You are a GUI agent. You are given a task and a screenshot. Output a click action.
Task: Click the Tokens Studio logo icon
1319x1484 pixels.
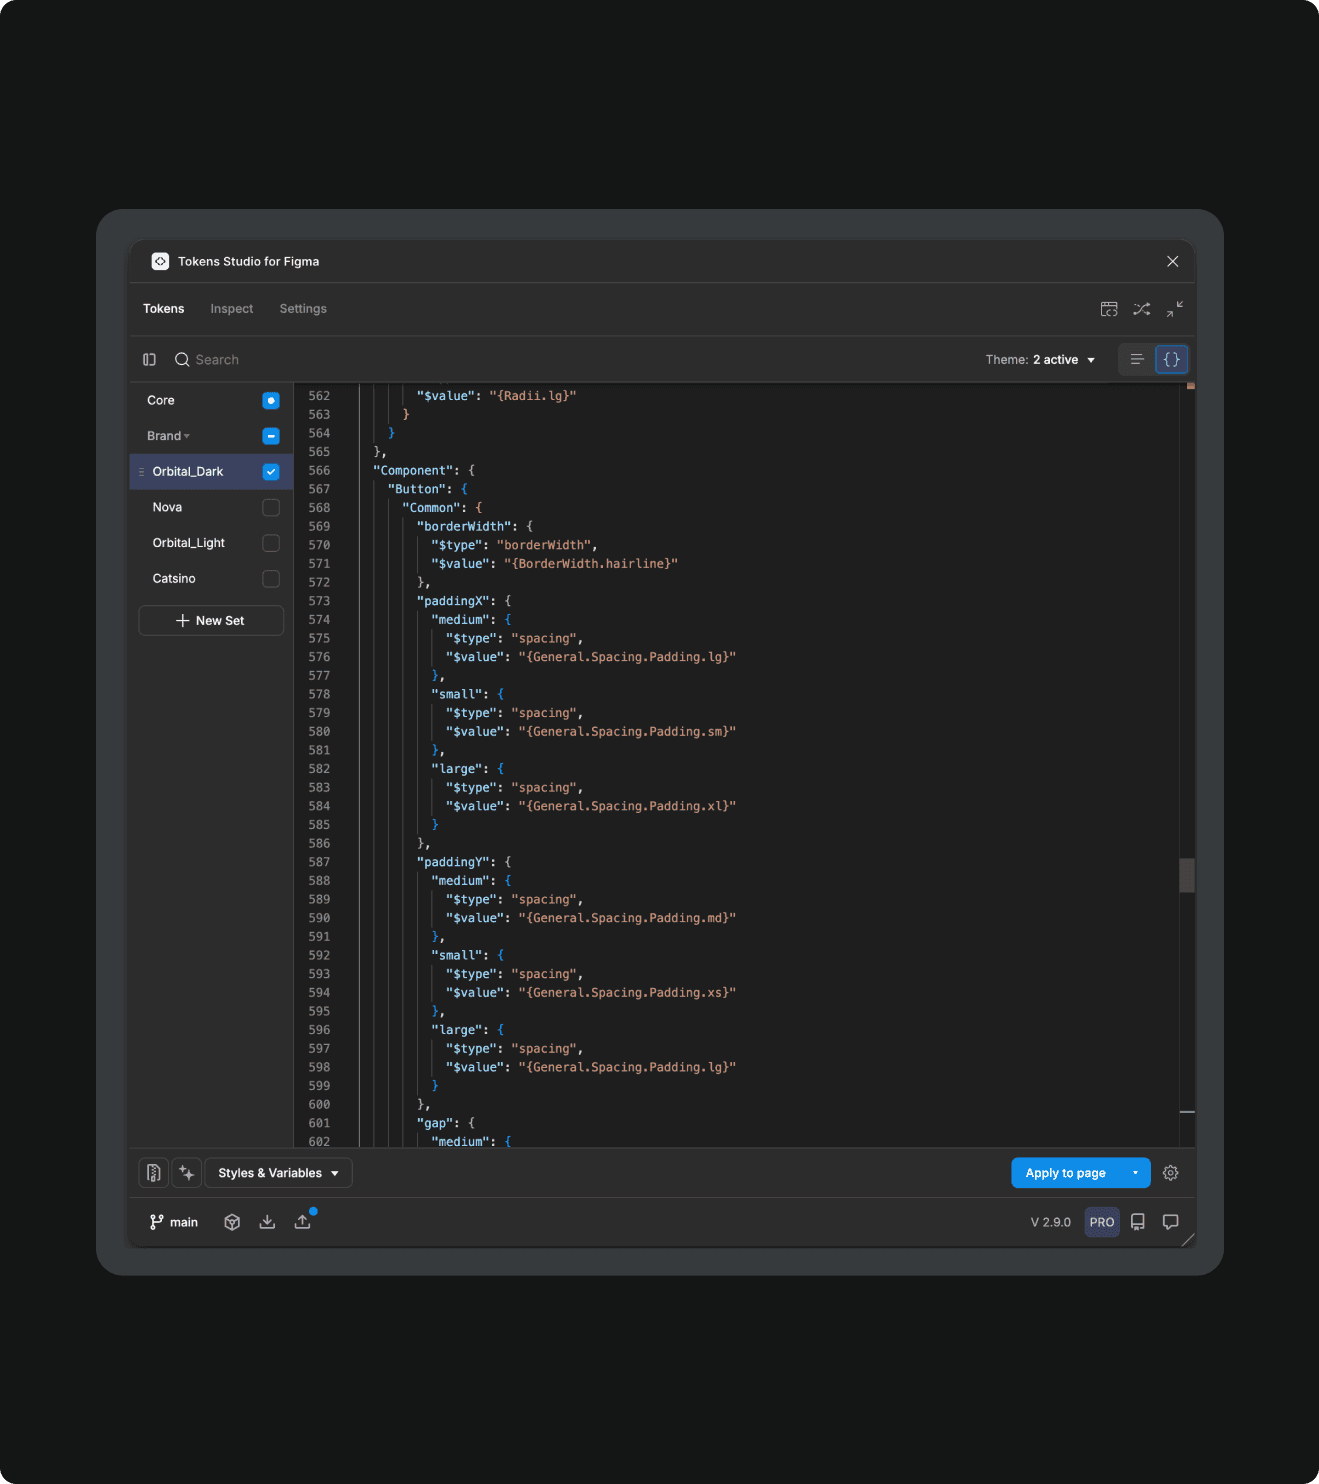(x=160, y=261)
